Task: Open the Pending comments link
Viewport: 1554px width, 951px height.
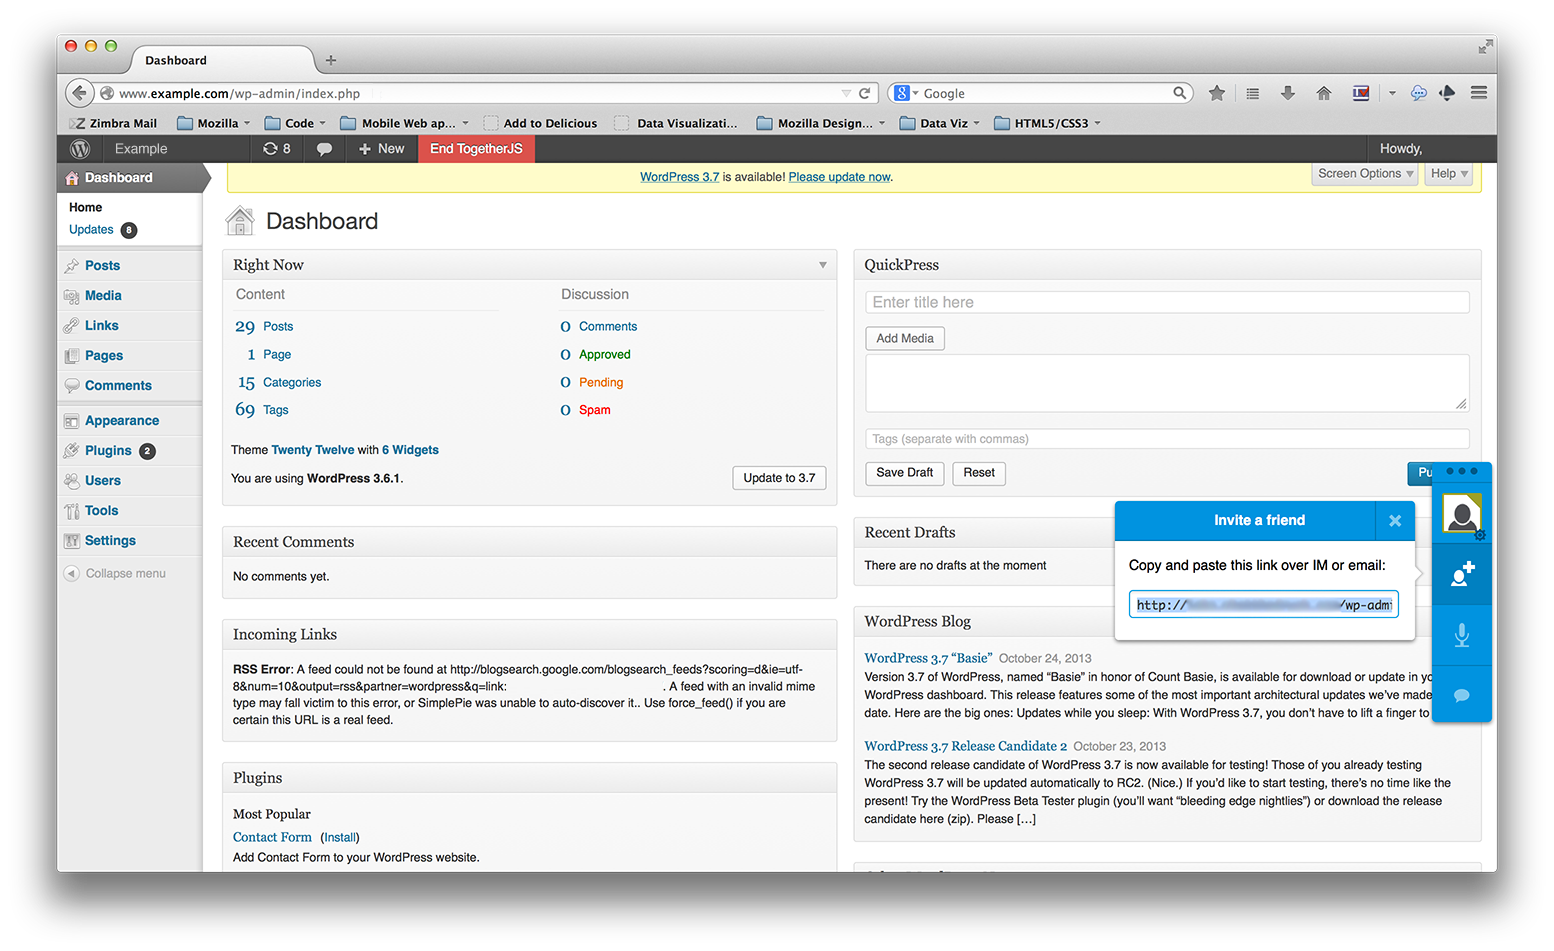Action: pos(601,383)
